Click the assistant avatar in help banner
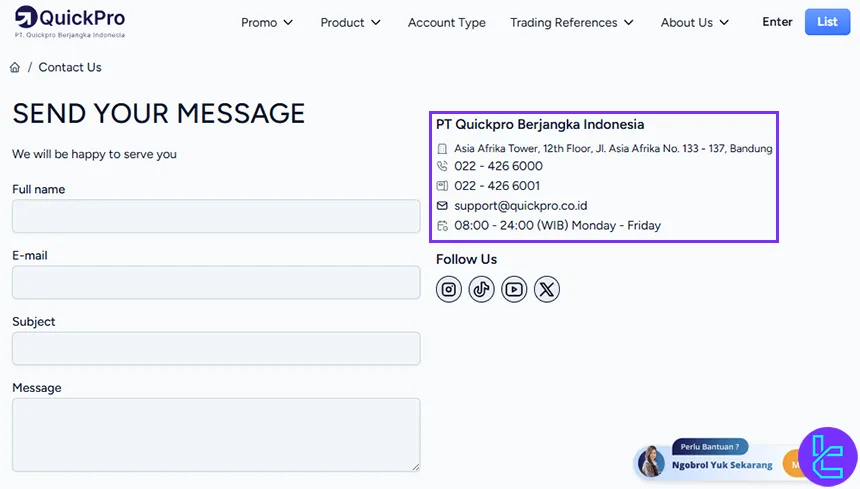The width and height of the screenshot is (860, 489). (651, 461)
